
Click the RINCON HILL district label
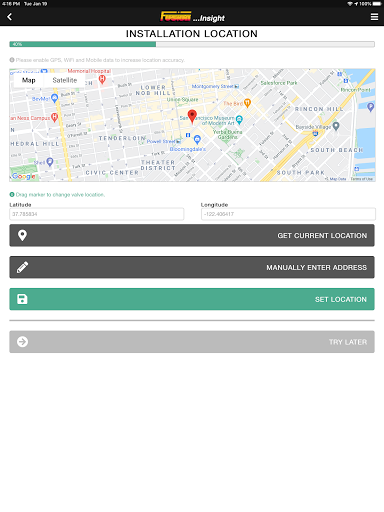[319, 109]
